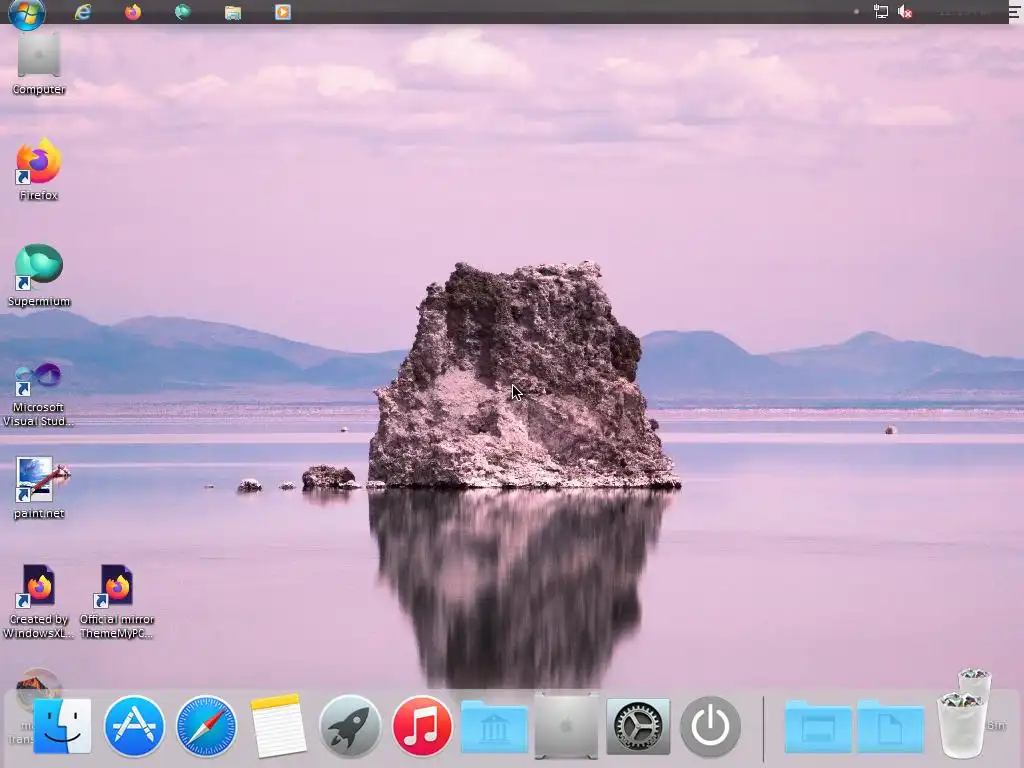Open the dock folder with window symbol
The width and height of the screenshot is (1024, 768).
point(818,727)
